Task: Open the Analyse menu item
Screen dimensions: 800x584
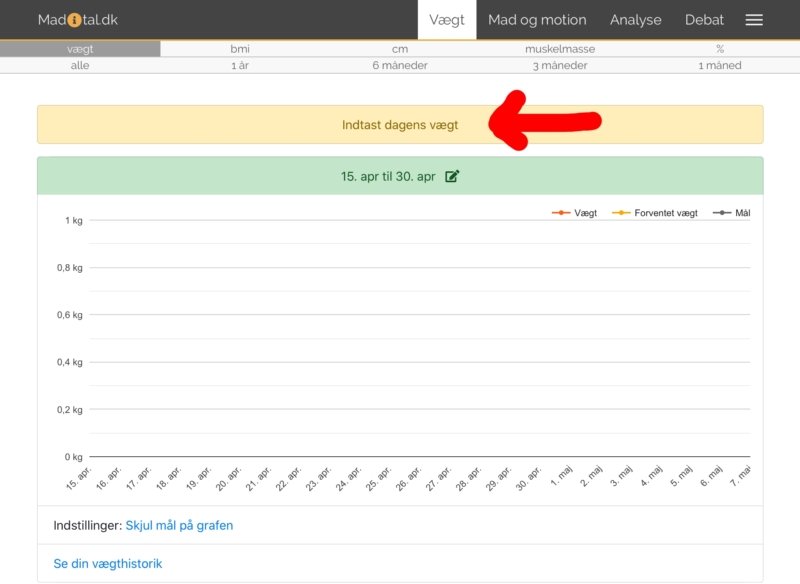Action: (636, 20)
